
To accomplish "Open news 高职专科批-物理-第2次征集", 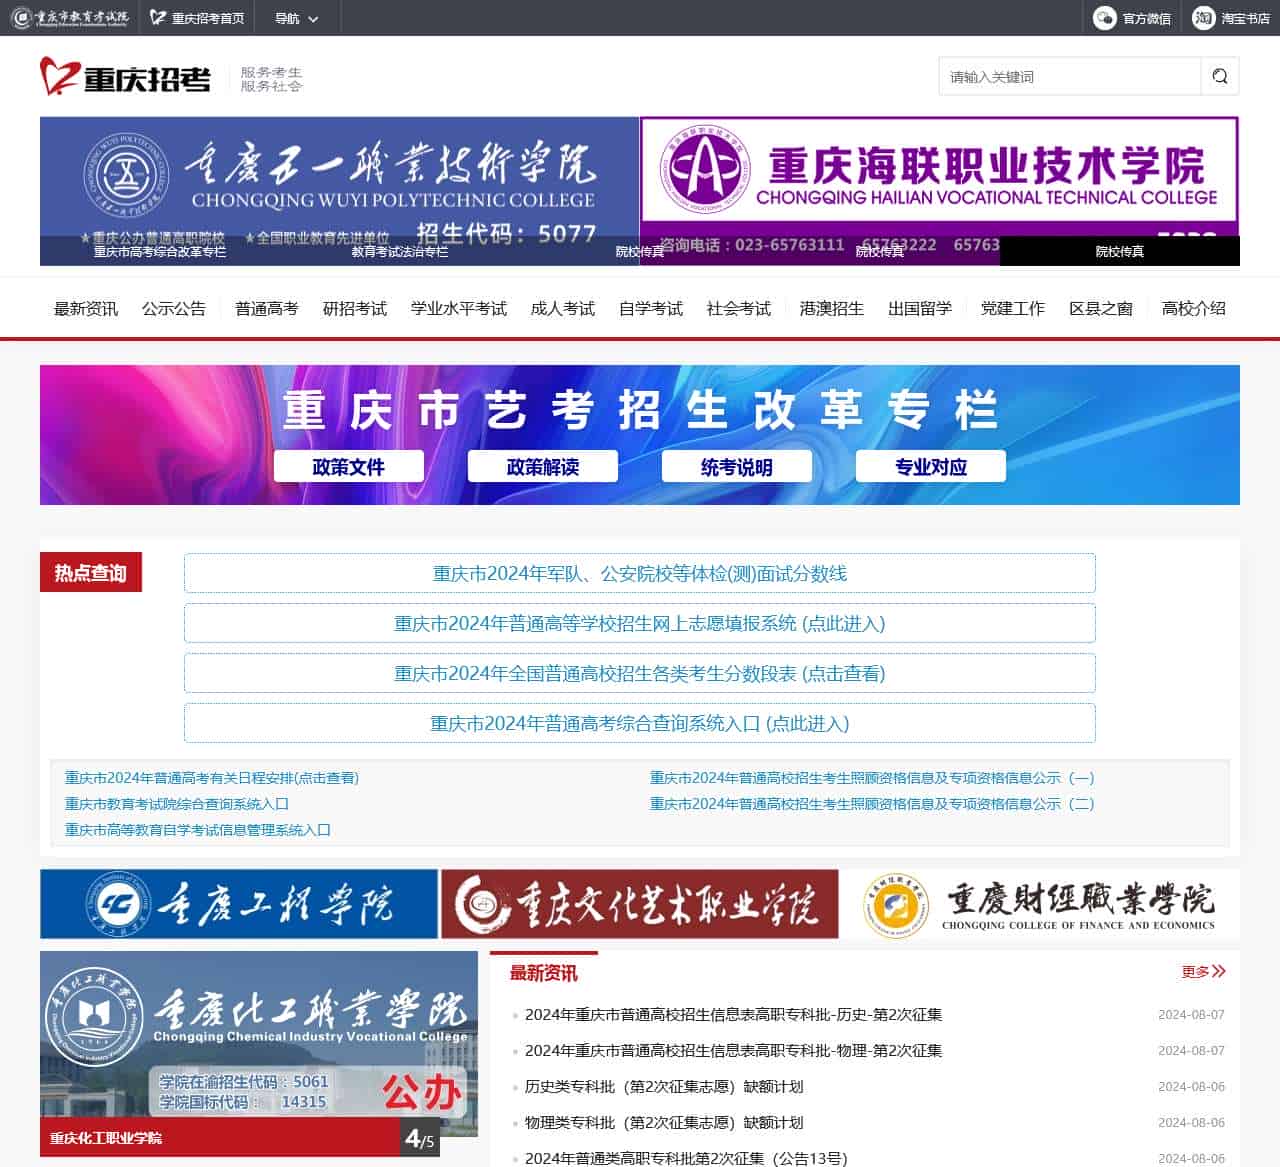I will coord(733,1050).
